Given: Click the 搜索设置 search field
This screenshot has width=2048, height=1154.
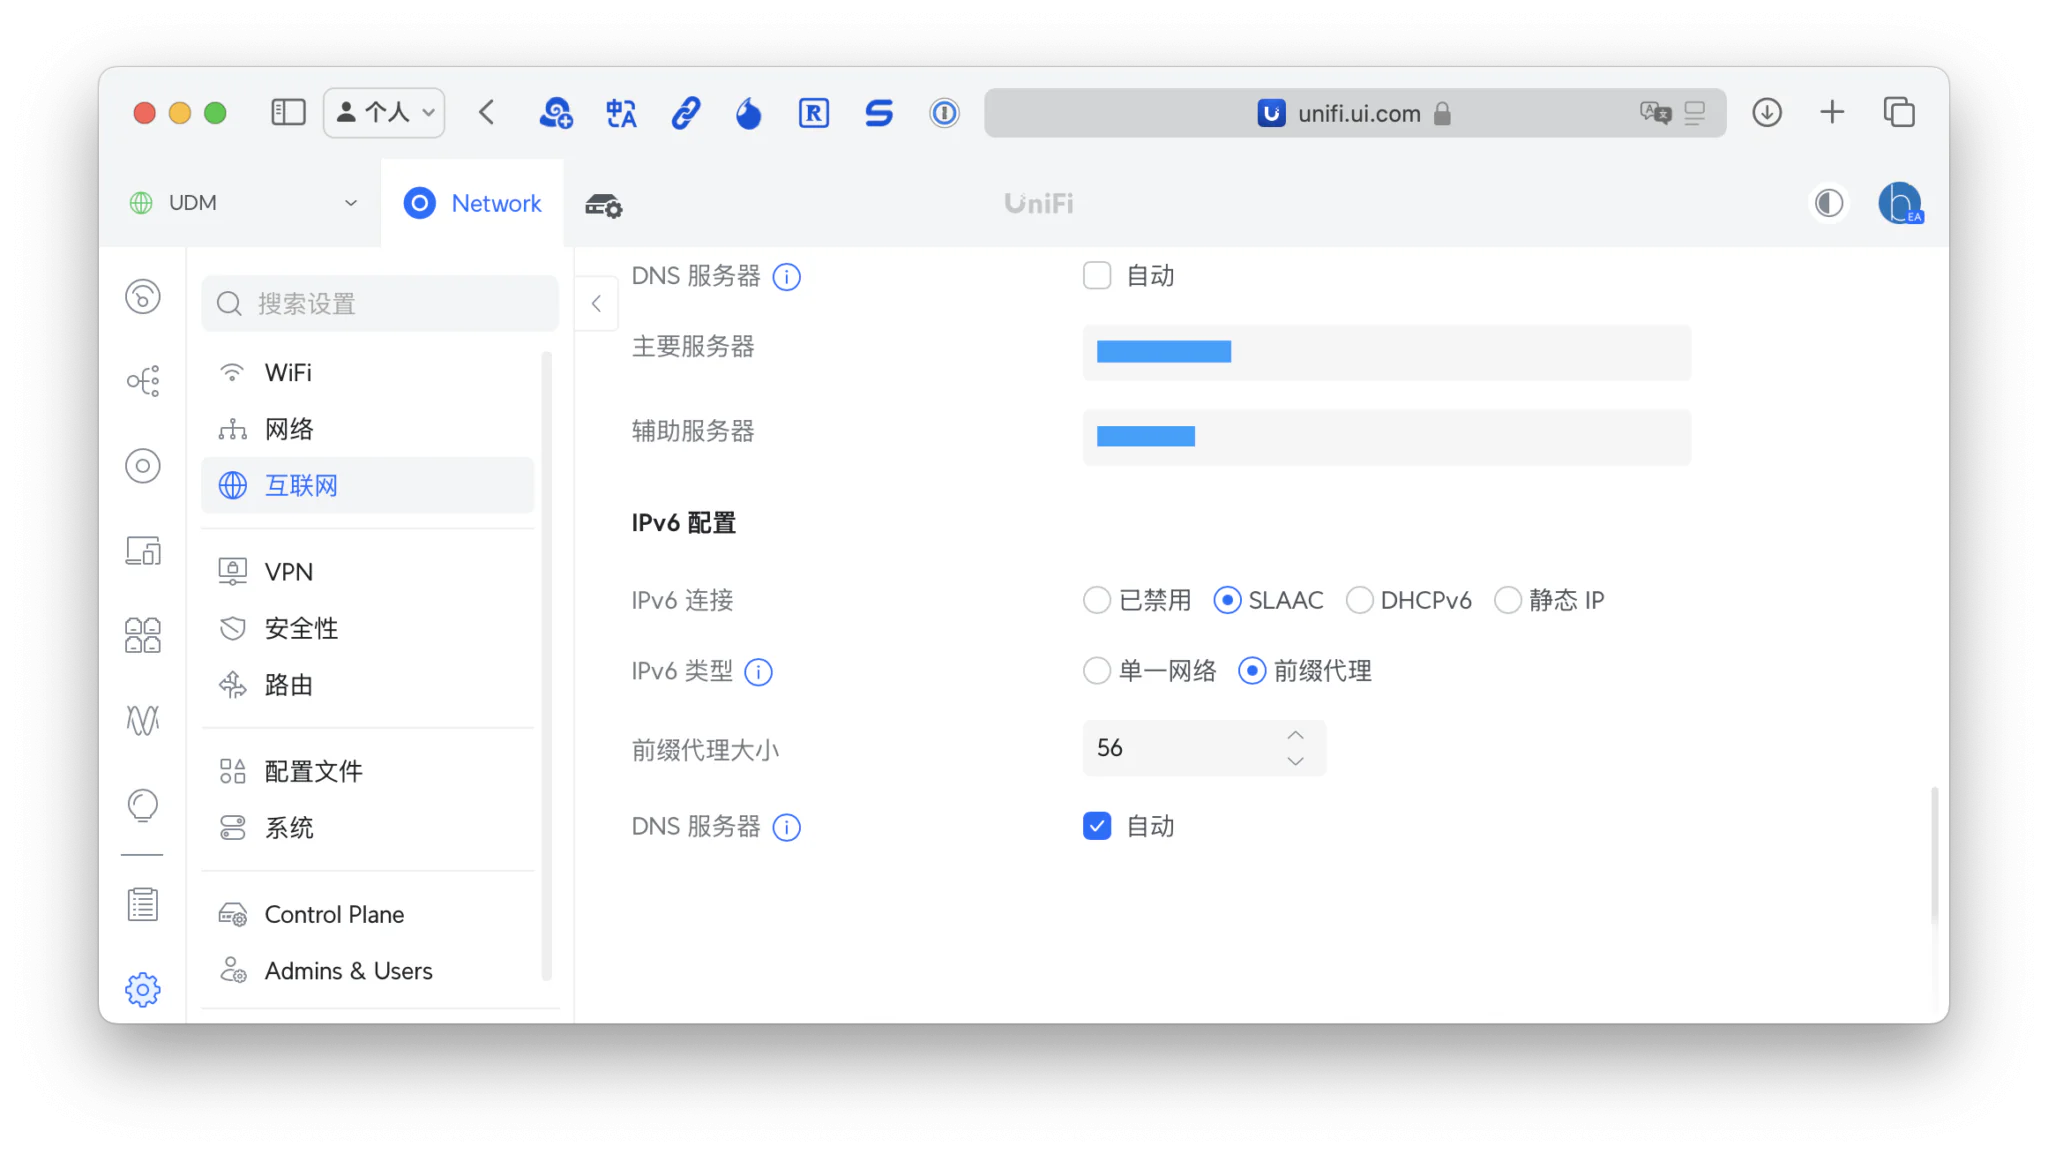Looking at the screenshot, I should pos(380,304).
